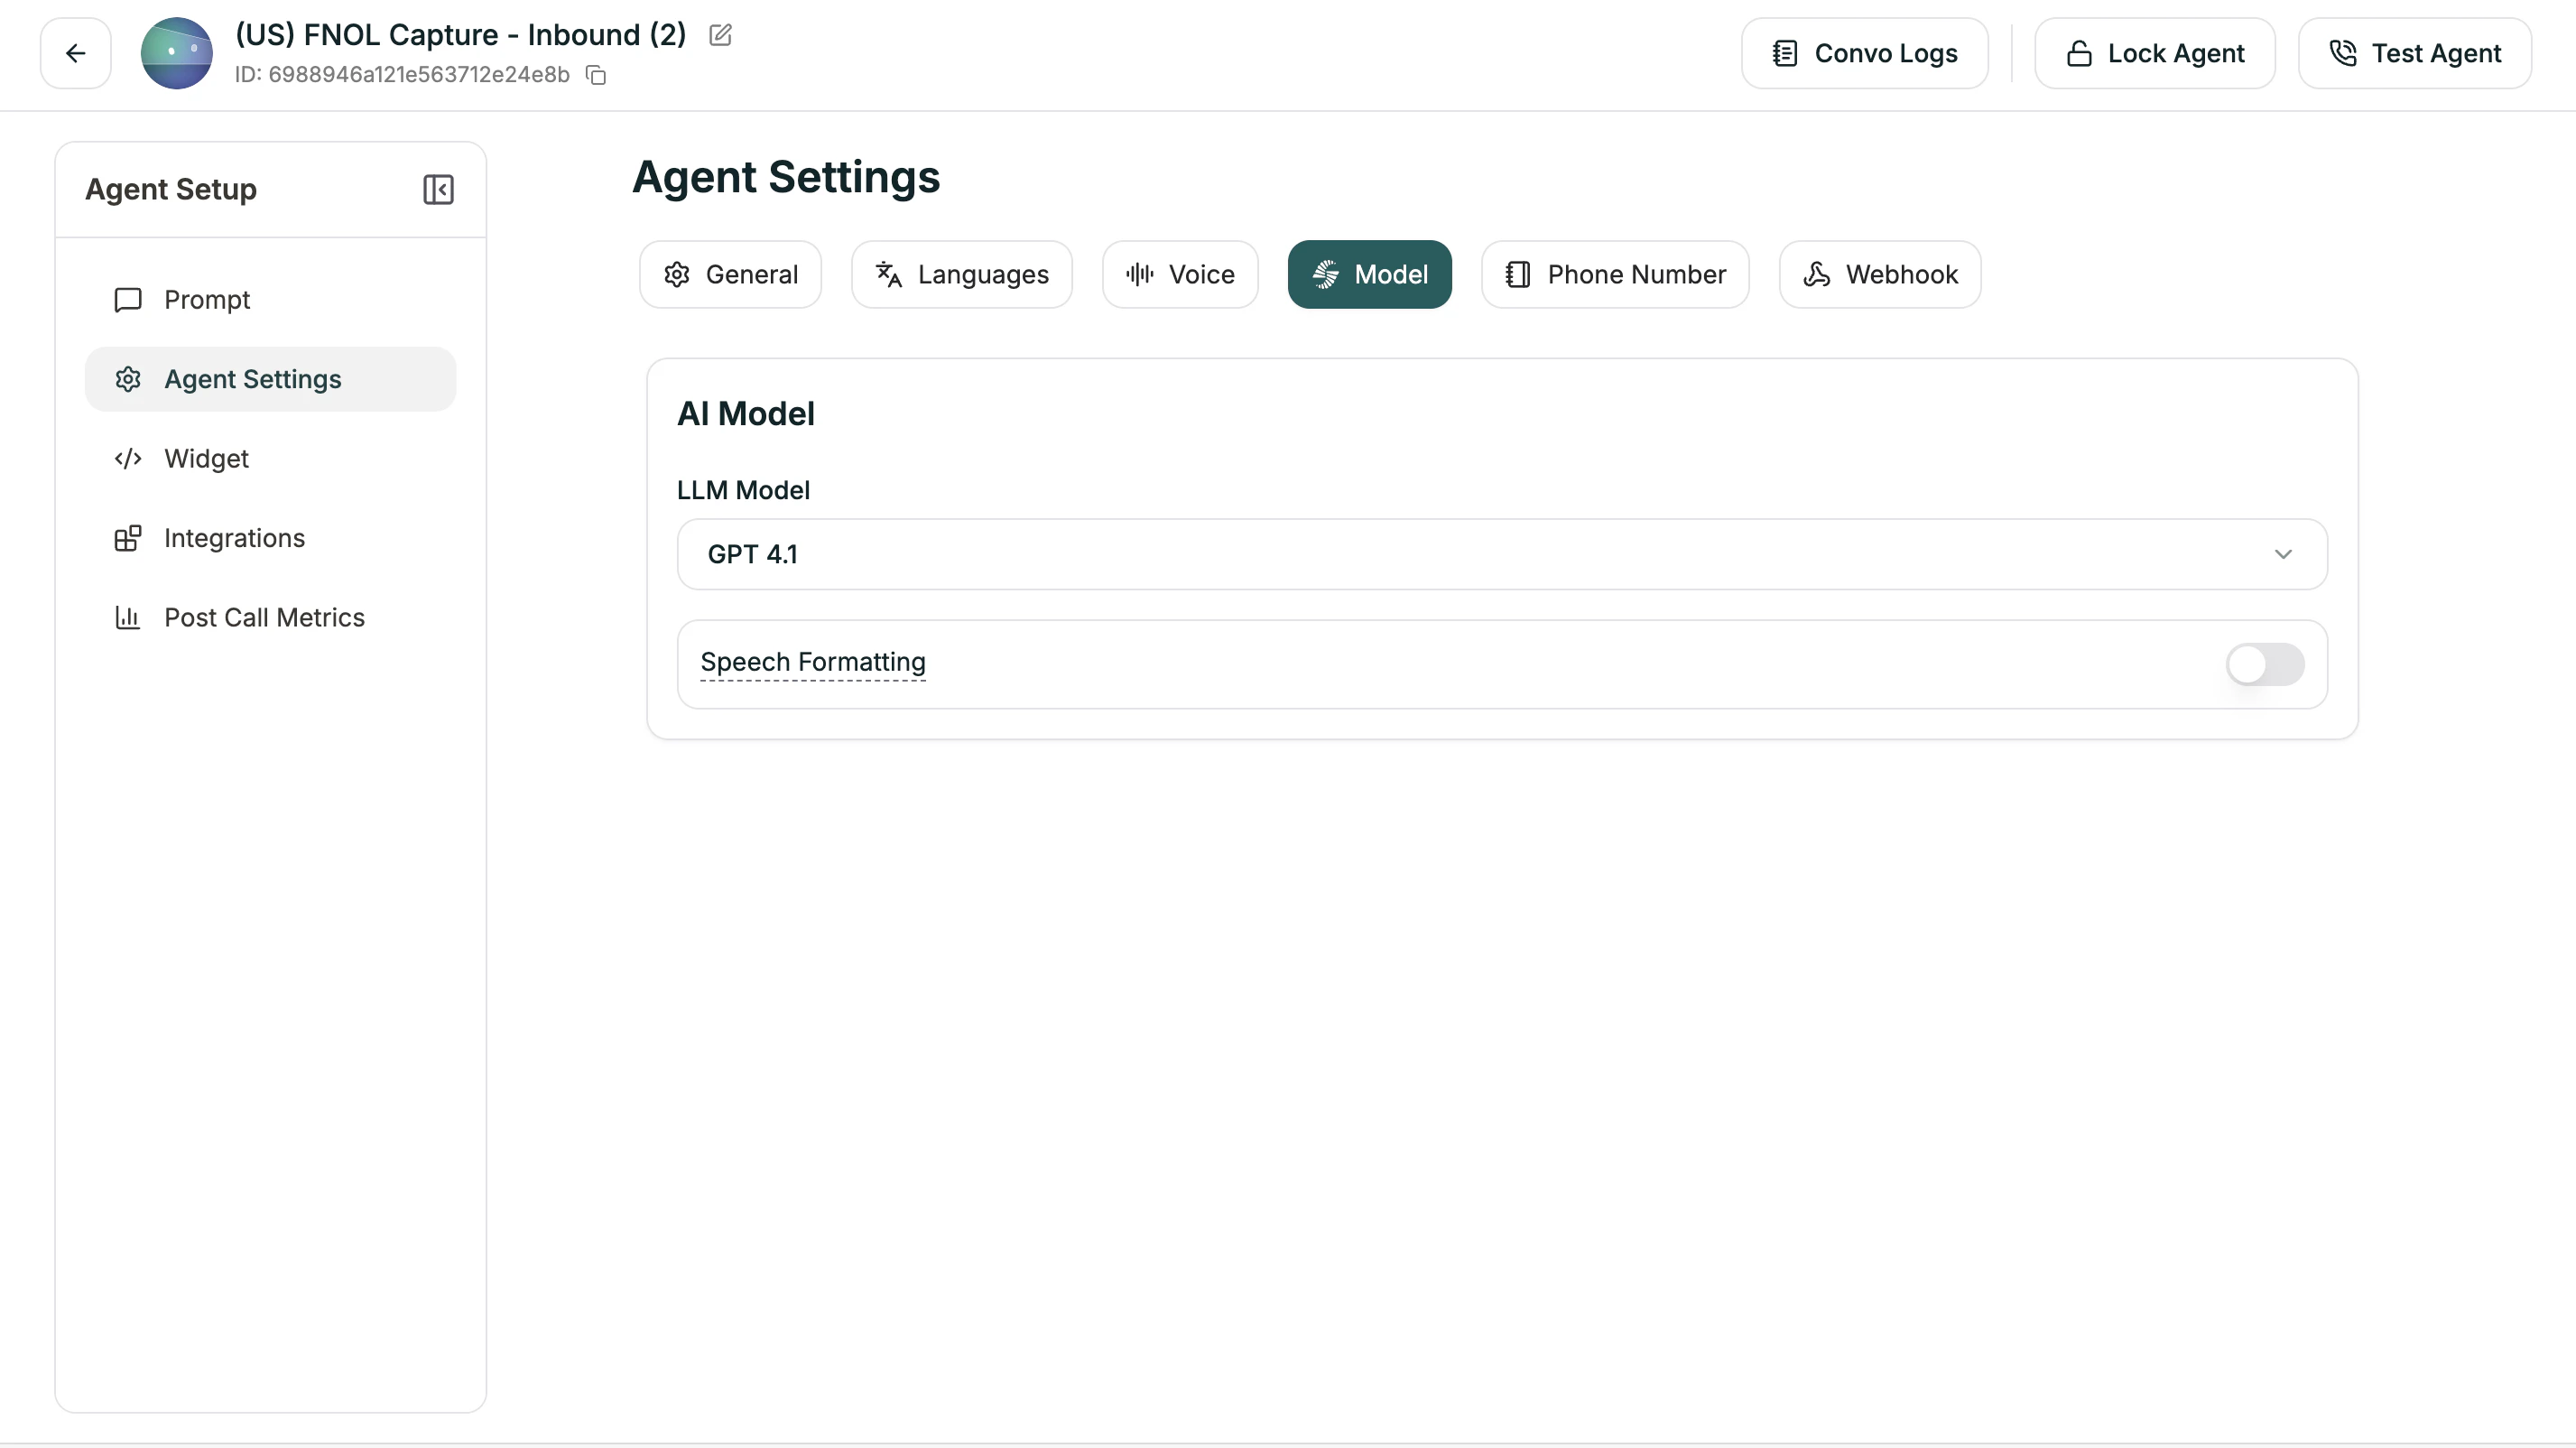Click the pencil icon to edit agent name
The width and height of the screenshot is (2576, 1448).
pyautogui.click(x=720, y=35)
